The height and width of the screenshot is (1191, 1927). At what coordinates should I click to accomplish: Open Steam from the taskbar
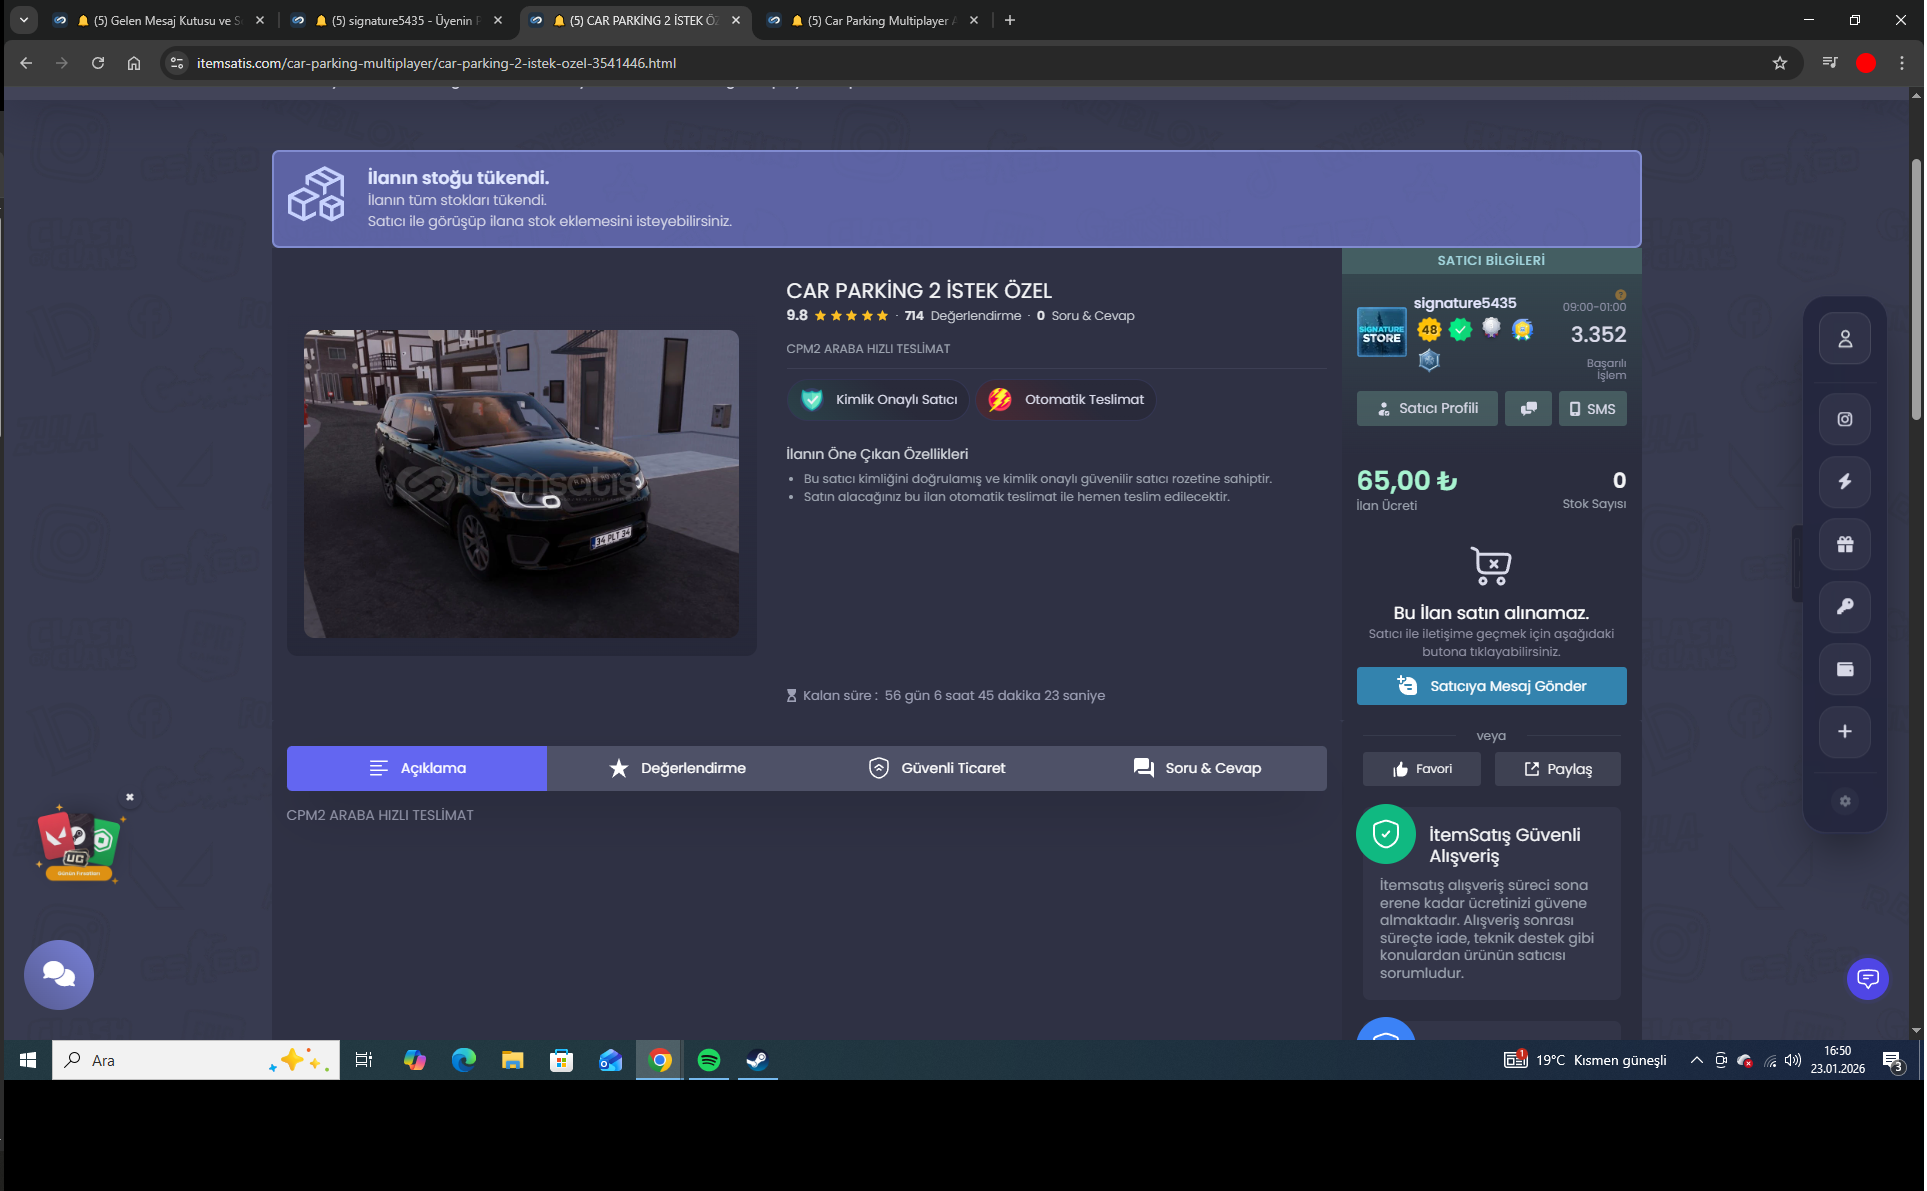pos(757,1060)
